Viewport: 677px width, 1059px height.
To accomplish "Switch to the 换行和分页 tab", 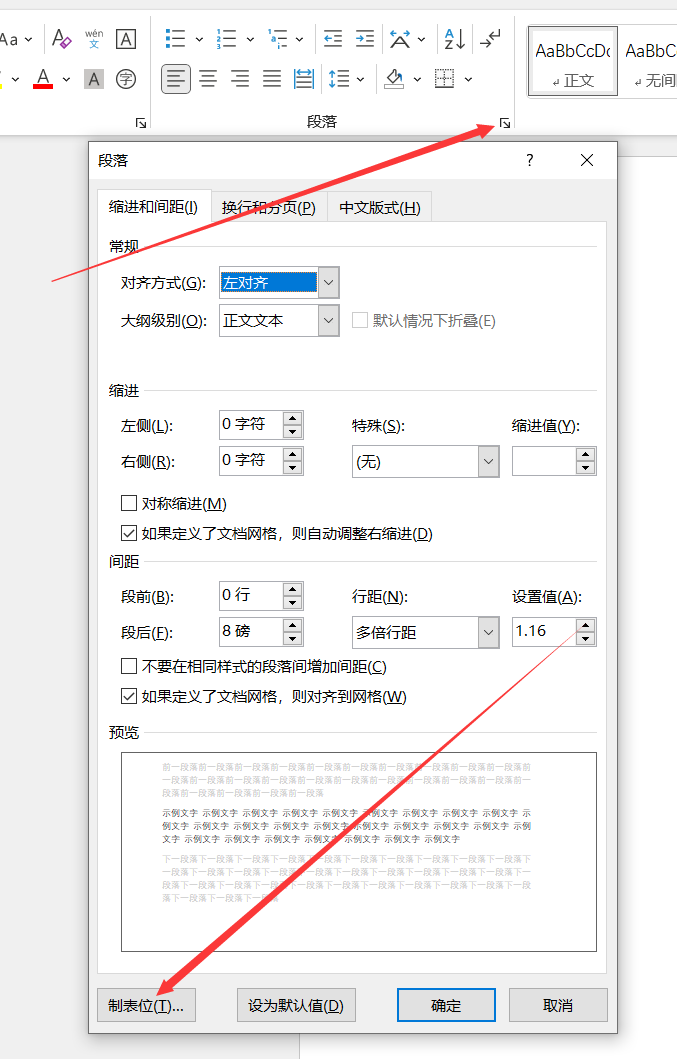I will tap(268, 208).
